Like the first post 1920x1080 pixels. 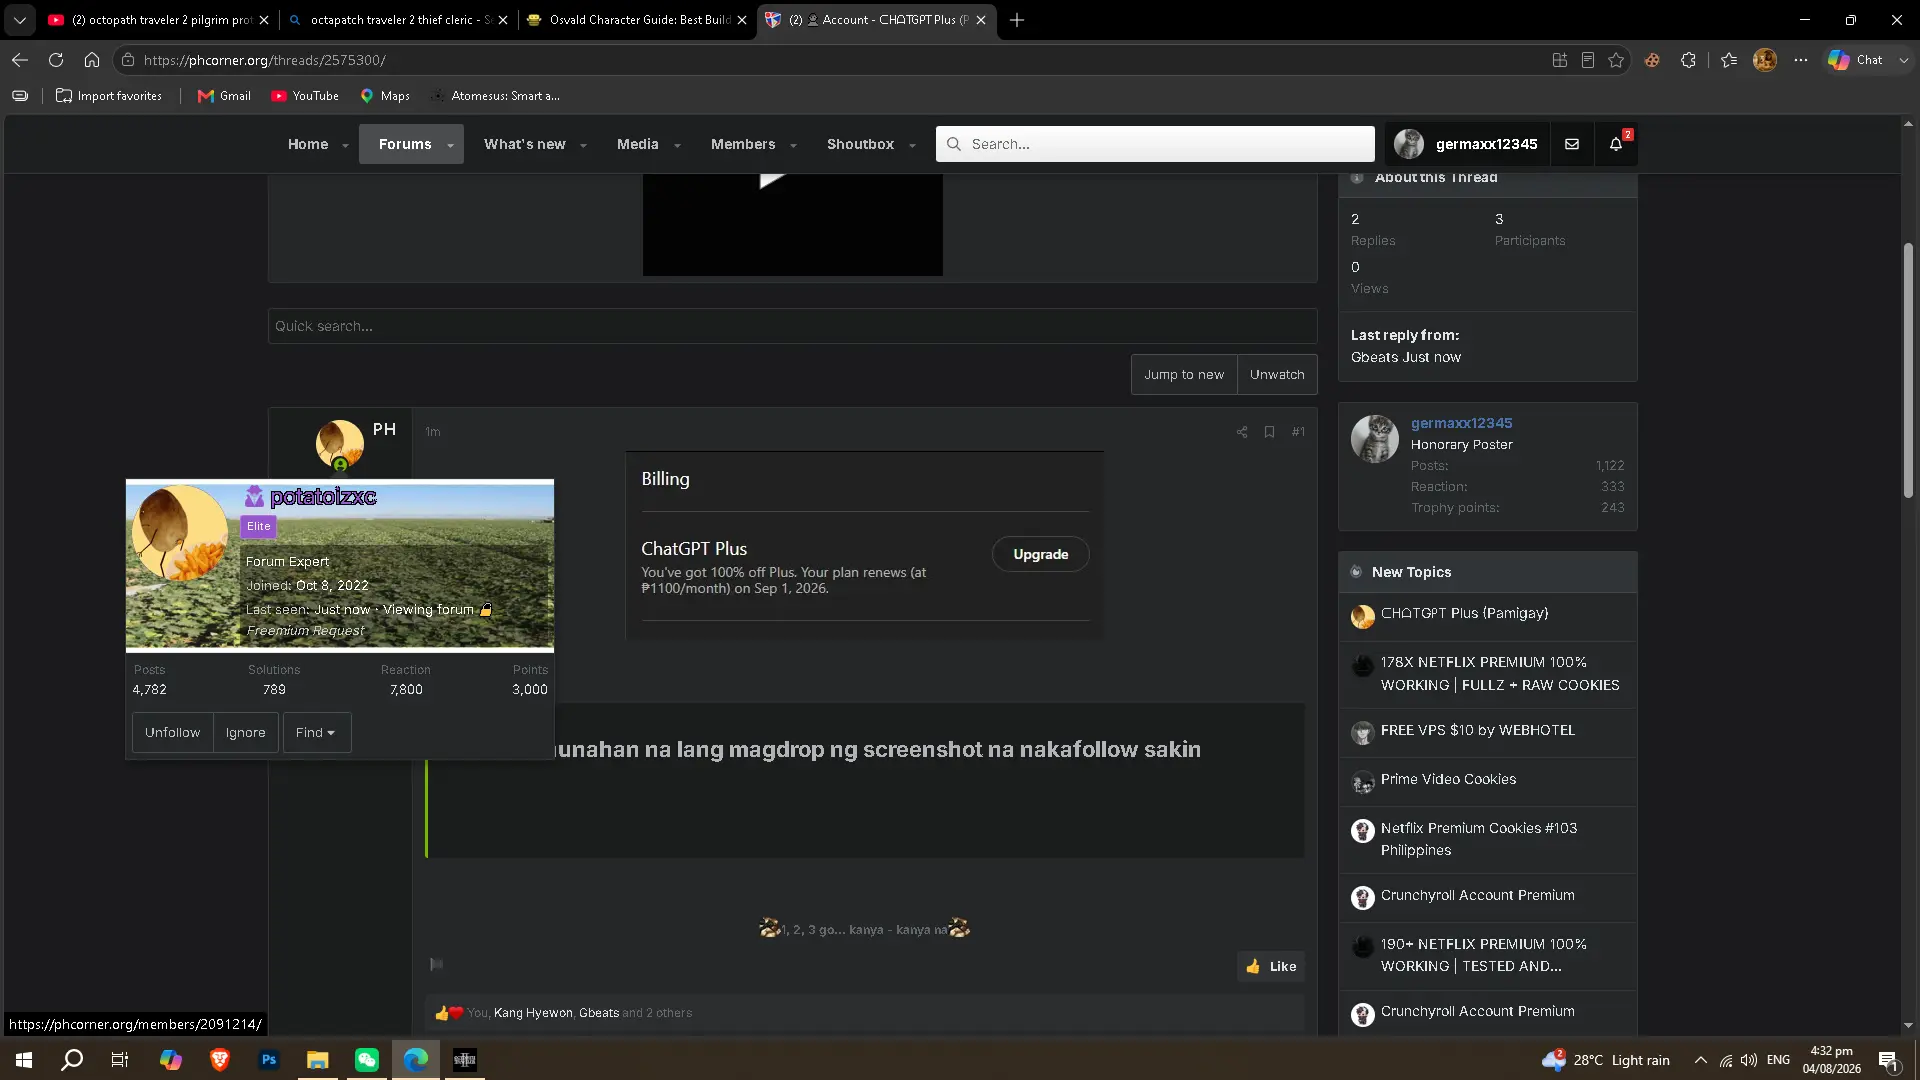pyautogui.click(x=1271, y=966)
